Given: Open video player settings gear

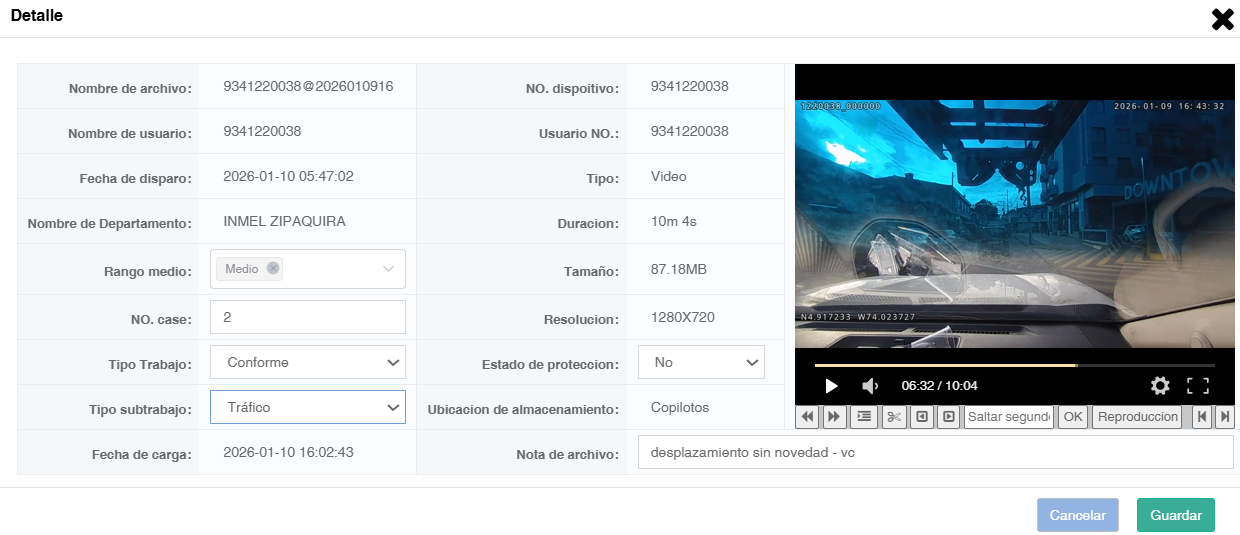Looking at the screenshot, I should click(x=1160, y=386).
